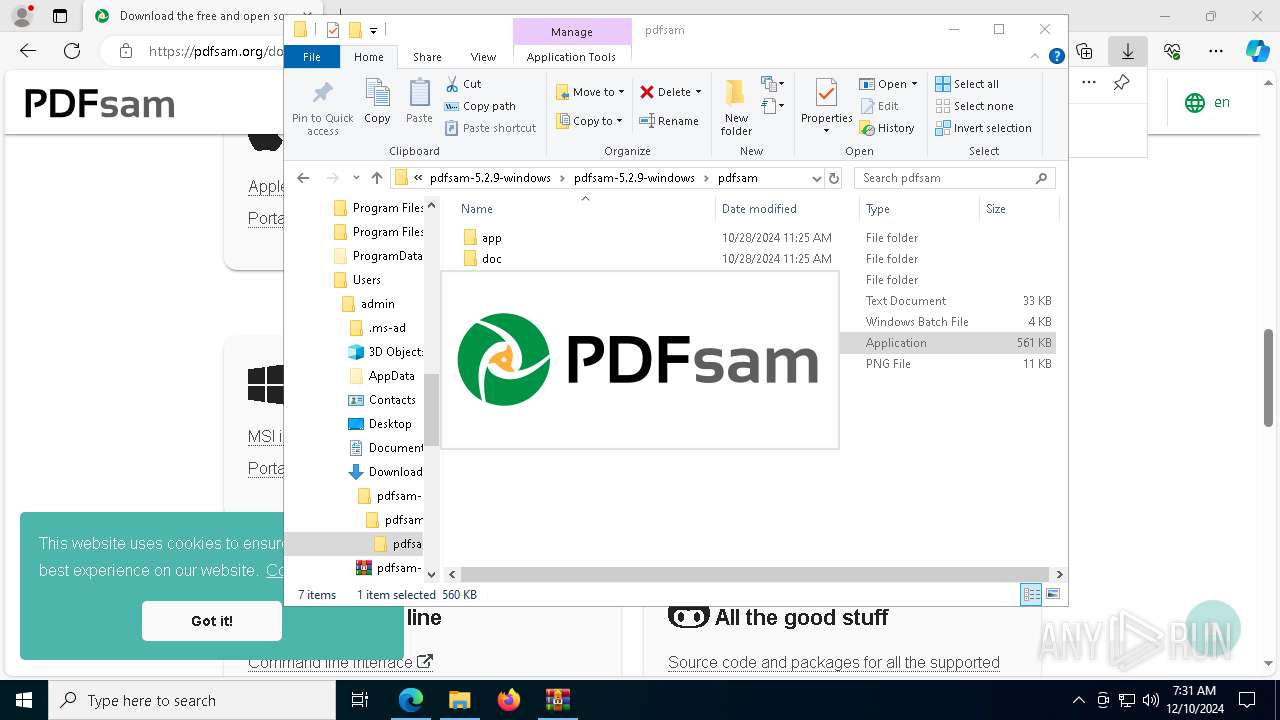Open WinRAR from taskbar
1280x720 pixels.
point(557,700)
